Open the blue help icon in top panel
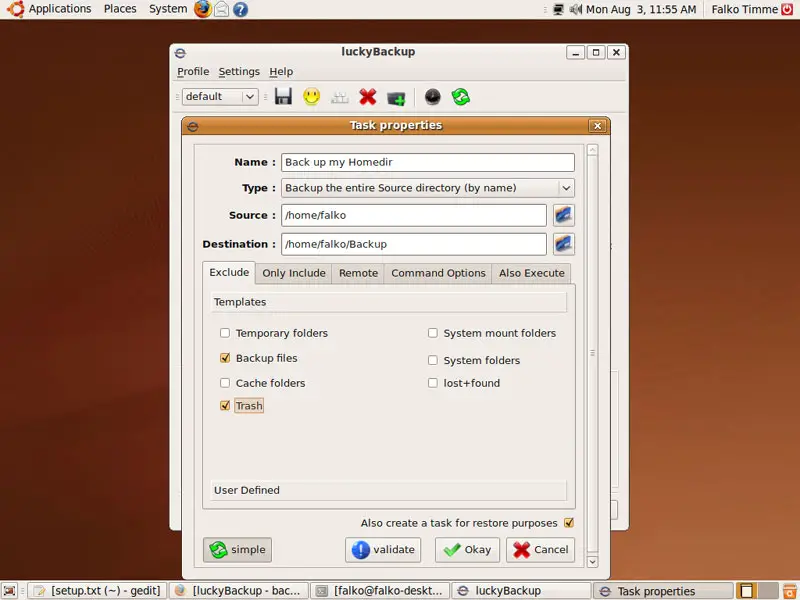800x600 pixels. pyautogui.click(x=240, y=9)
